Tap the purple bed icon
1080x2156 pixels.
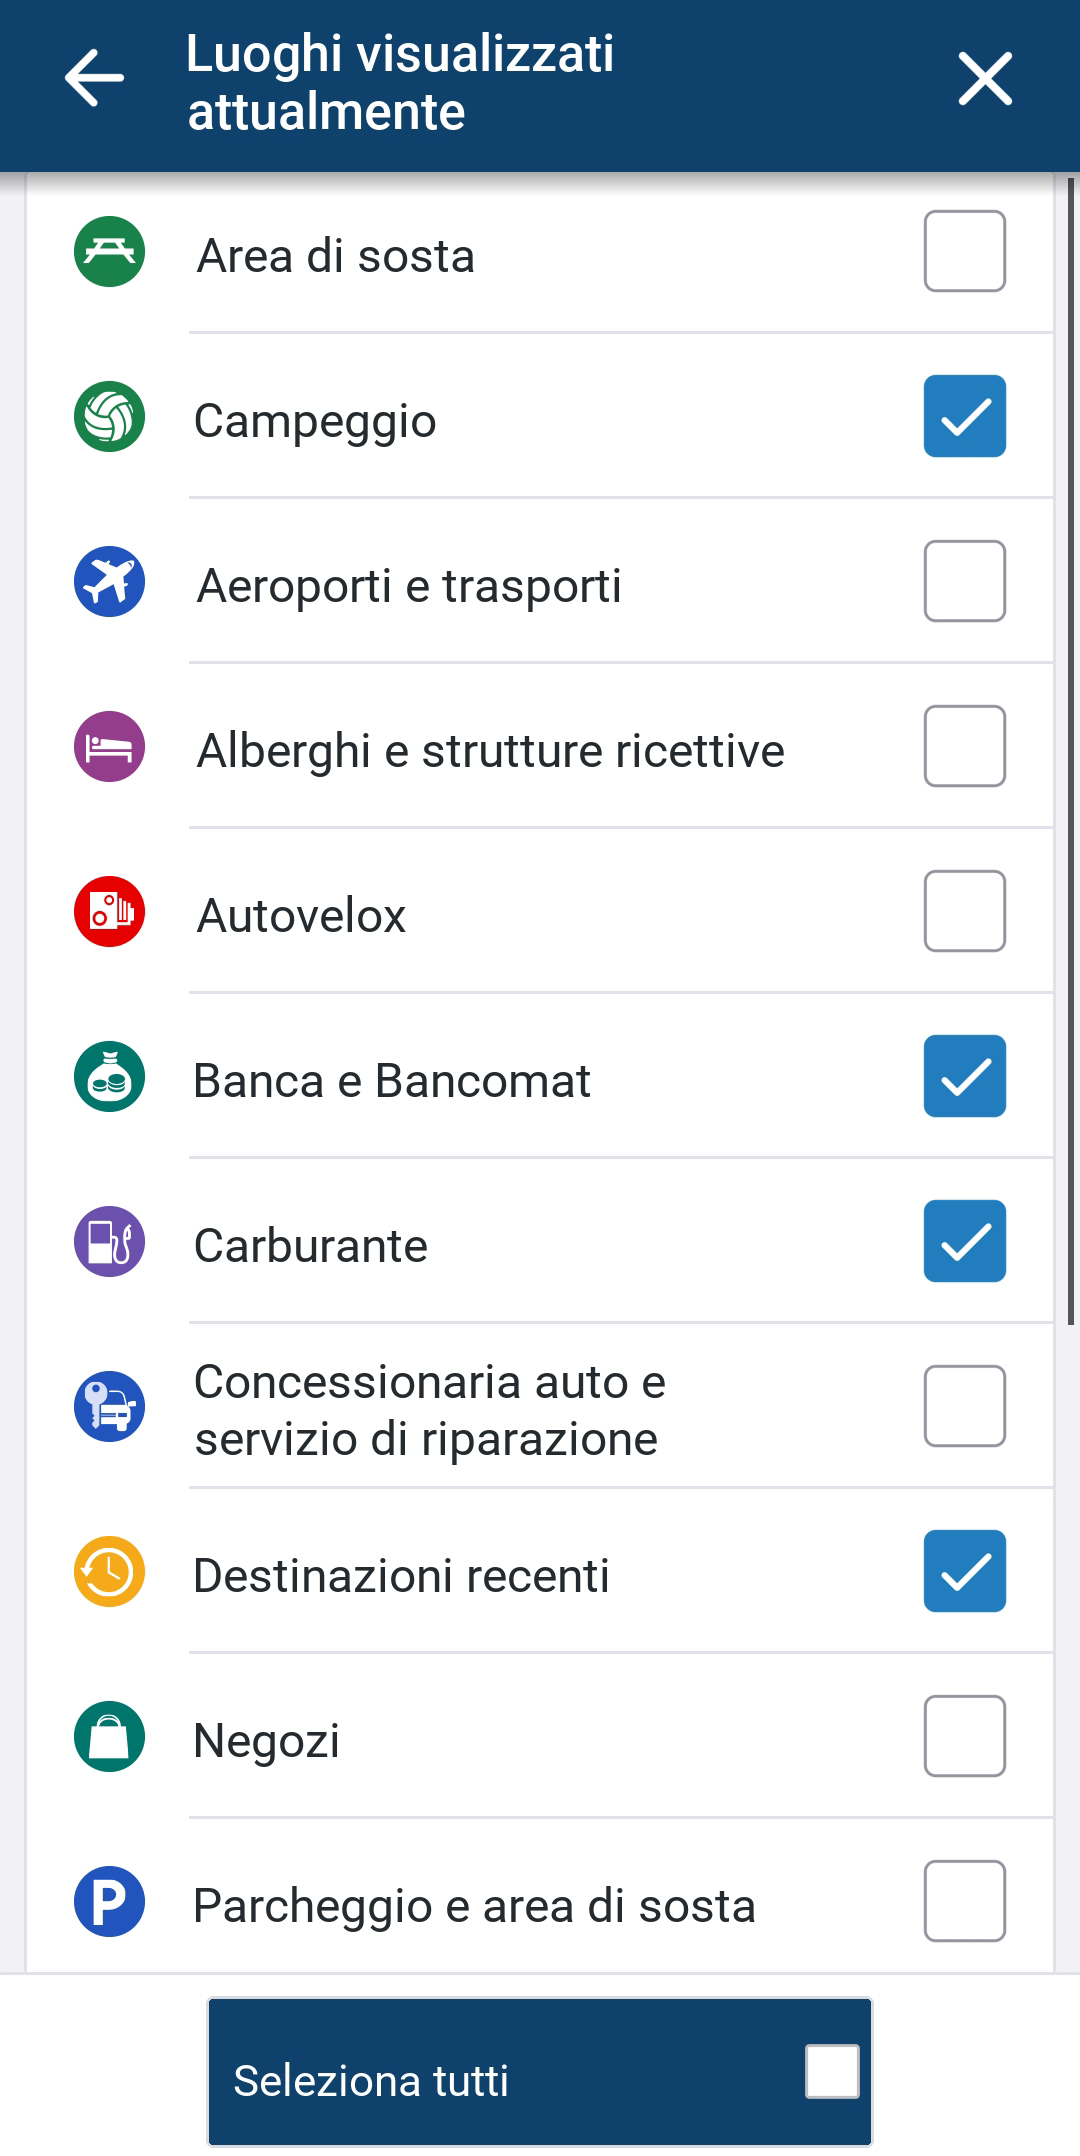110,746
